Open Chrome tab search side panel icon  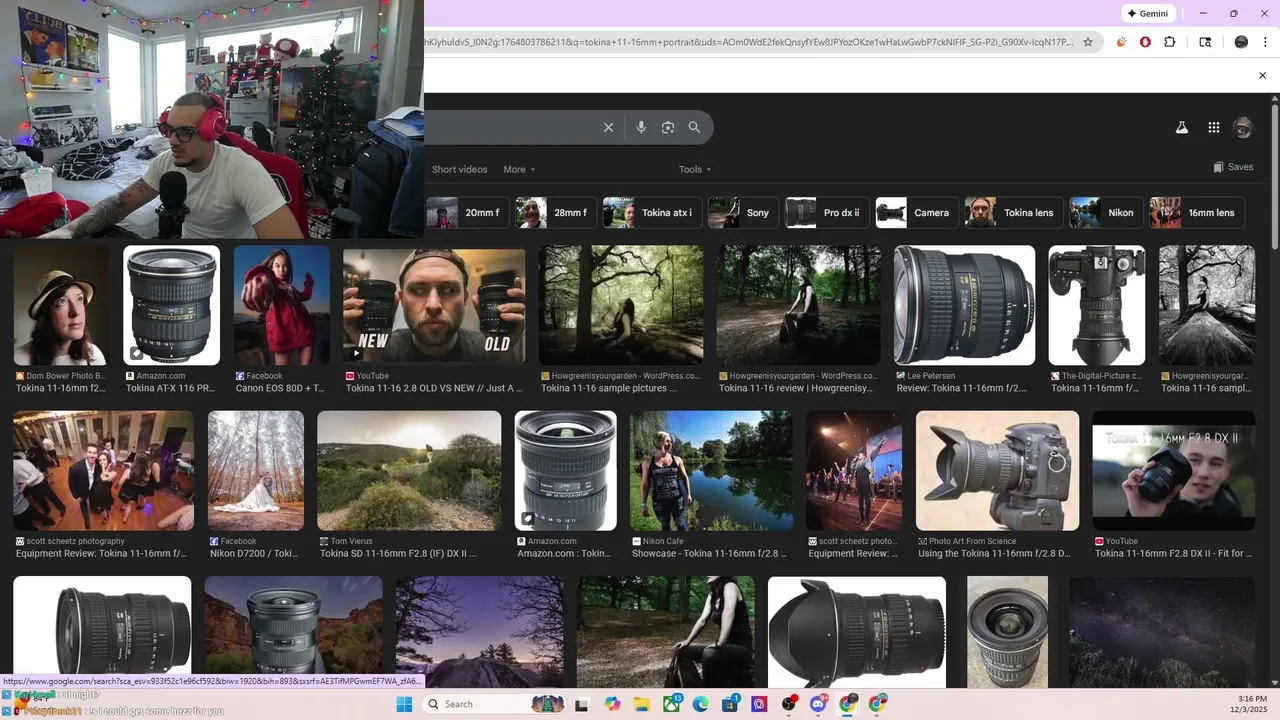point(1205,42)
